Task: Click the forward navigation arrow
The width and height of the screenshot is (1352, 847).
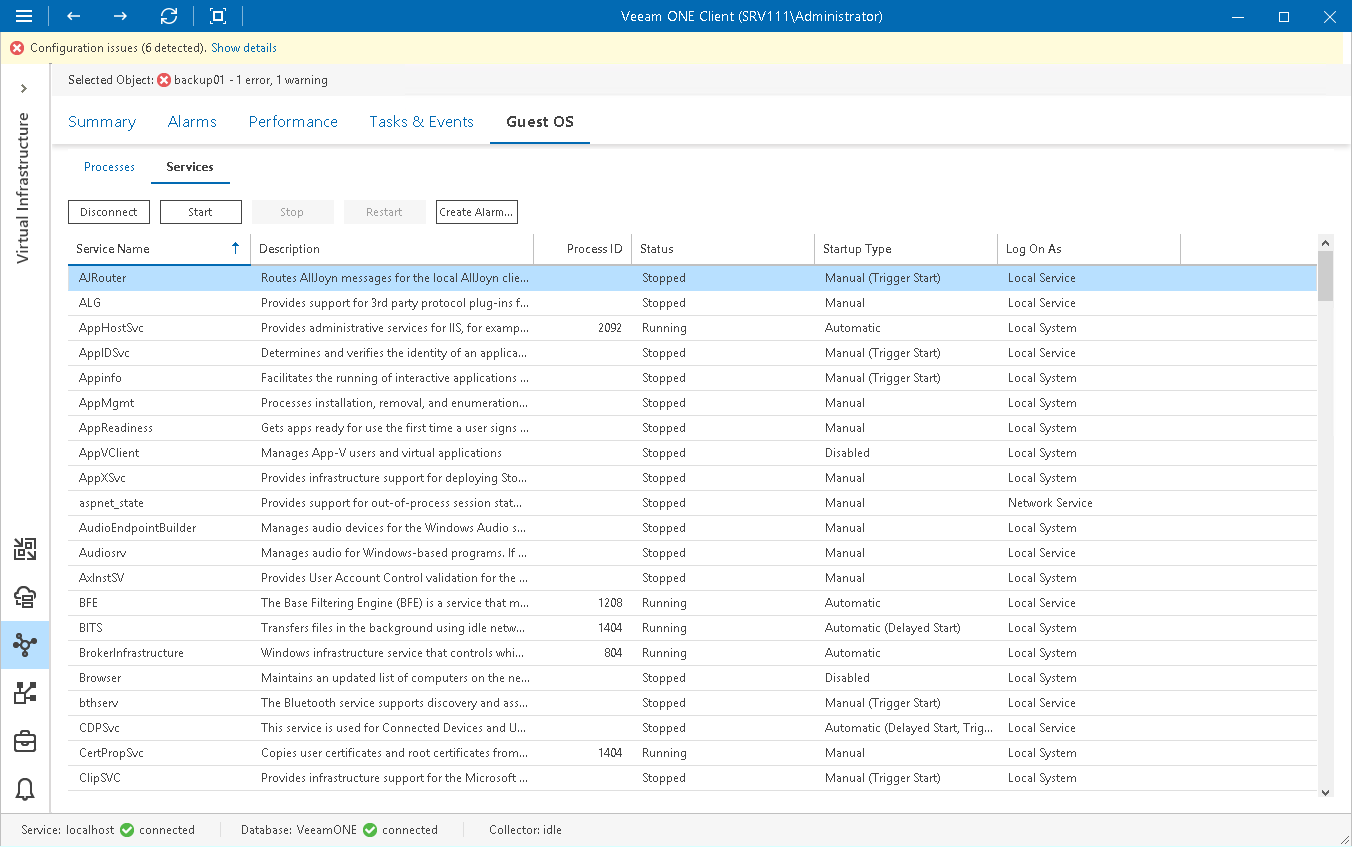Action: coord(120,16)
